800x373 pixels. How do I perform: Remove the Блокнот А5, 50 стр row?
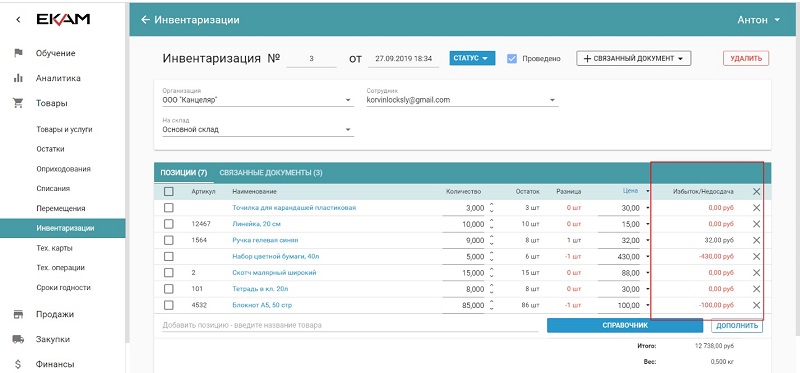click(x=756, y=305)
